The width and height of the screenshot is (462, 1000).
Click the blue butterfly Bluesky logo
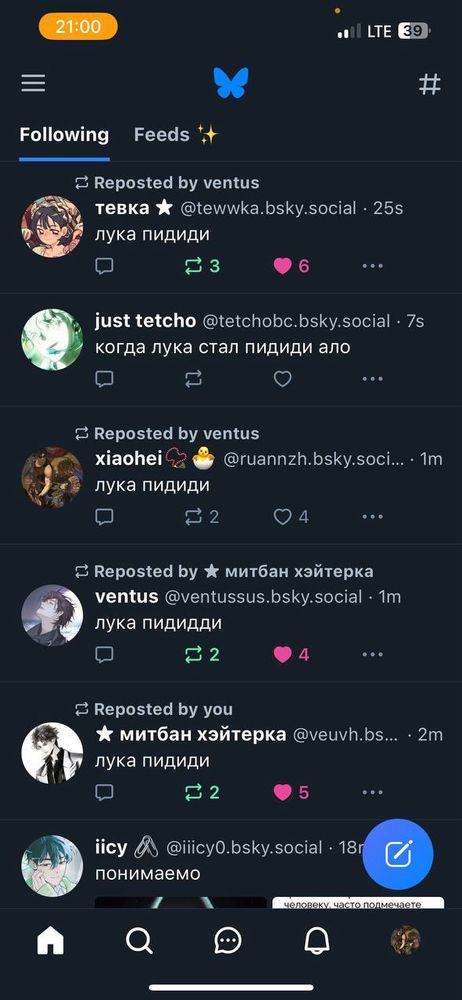tap(231, 83)
